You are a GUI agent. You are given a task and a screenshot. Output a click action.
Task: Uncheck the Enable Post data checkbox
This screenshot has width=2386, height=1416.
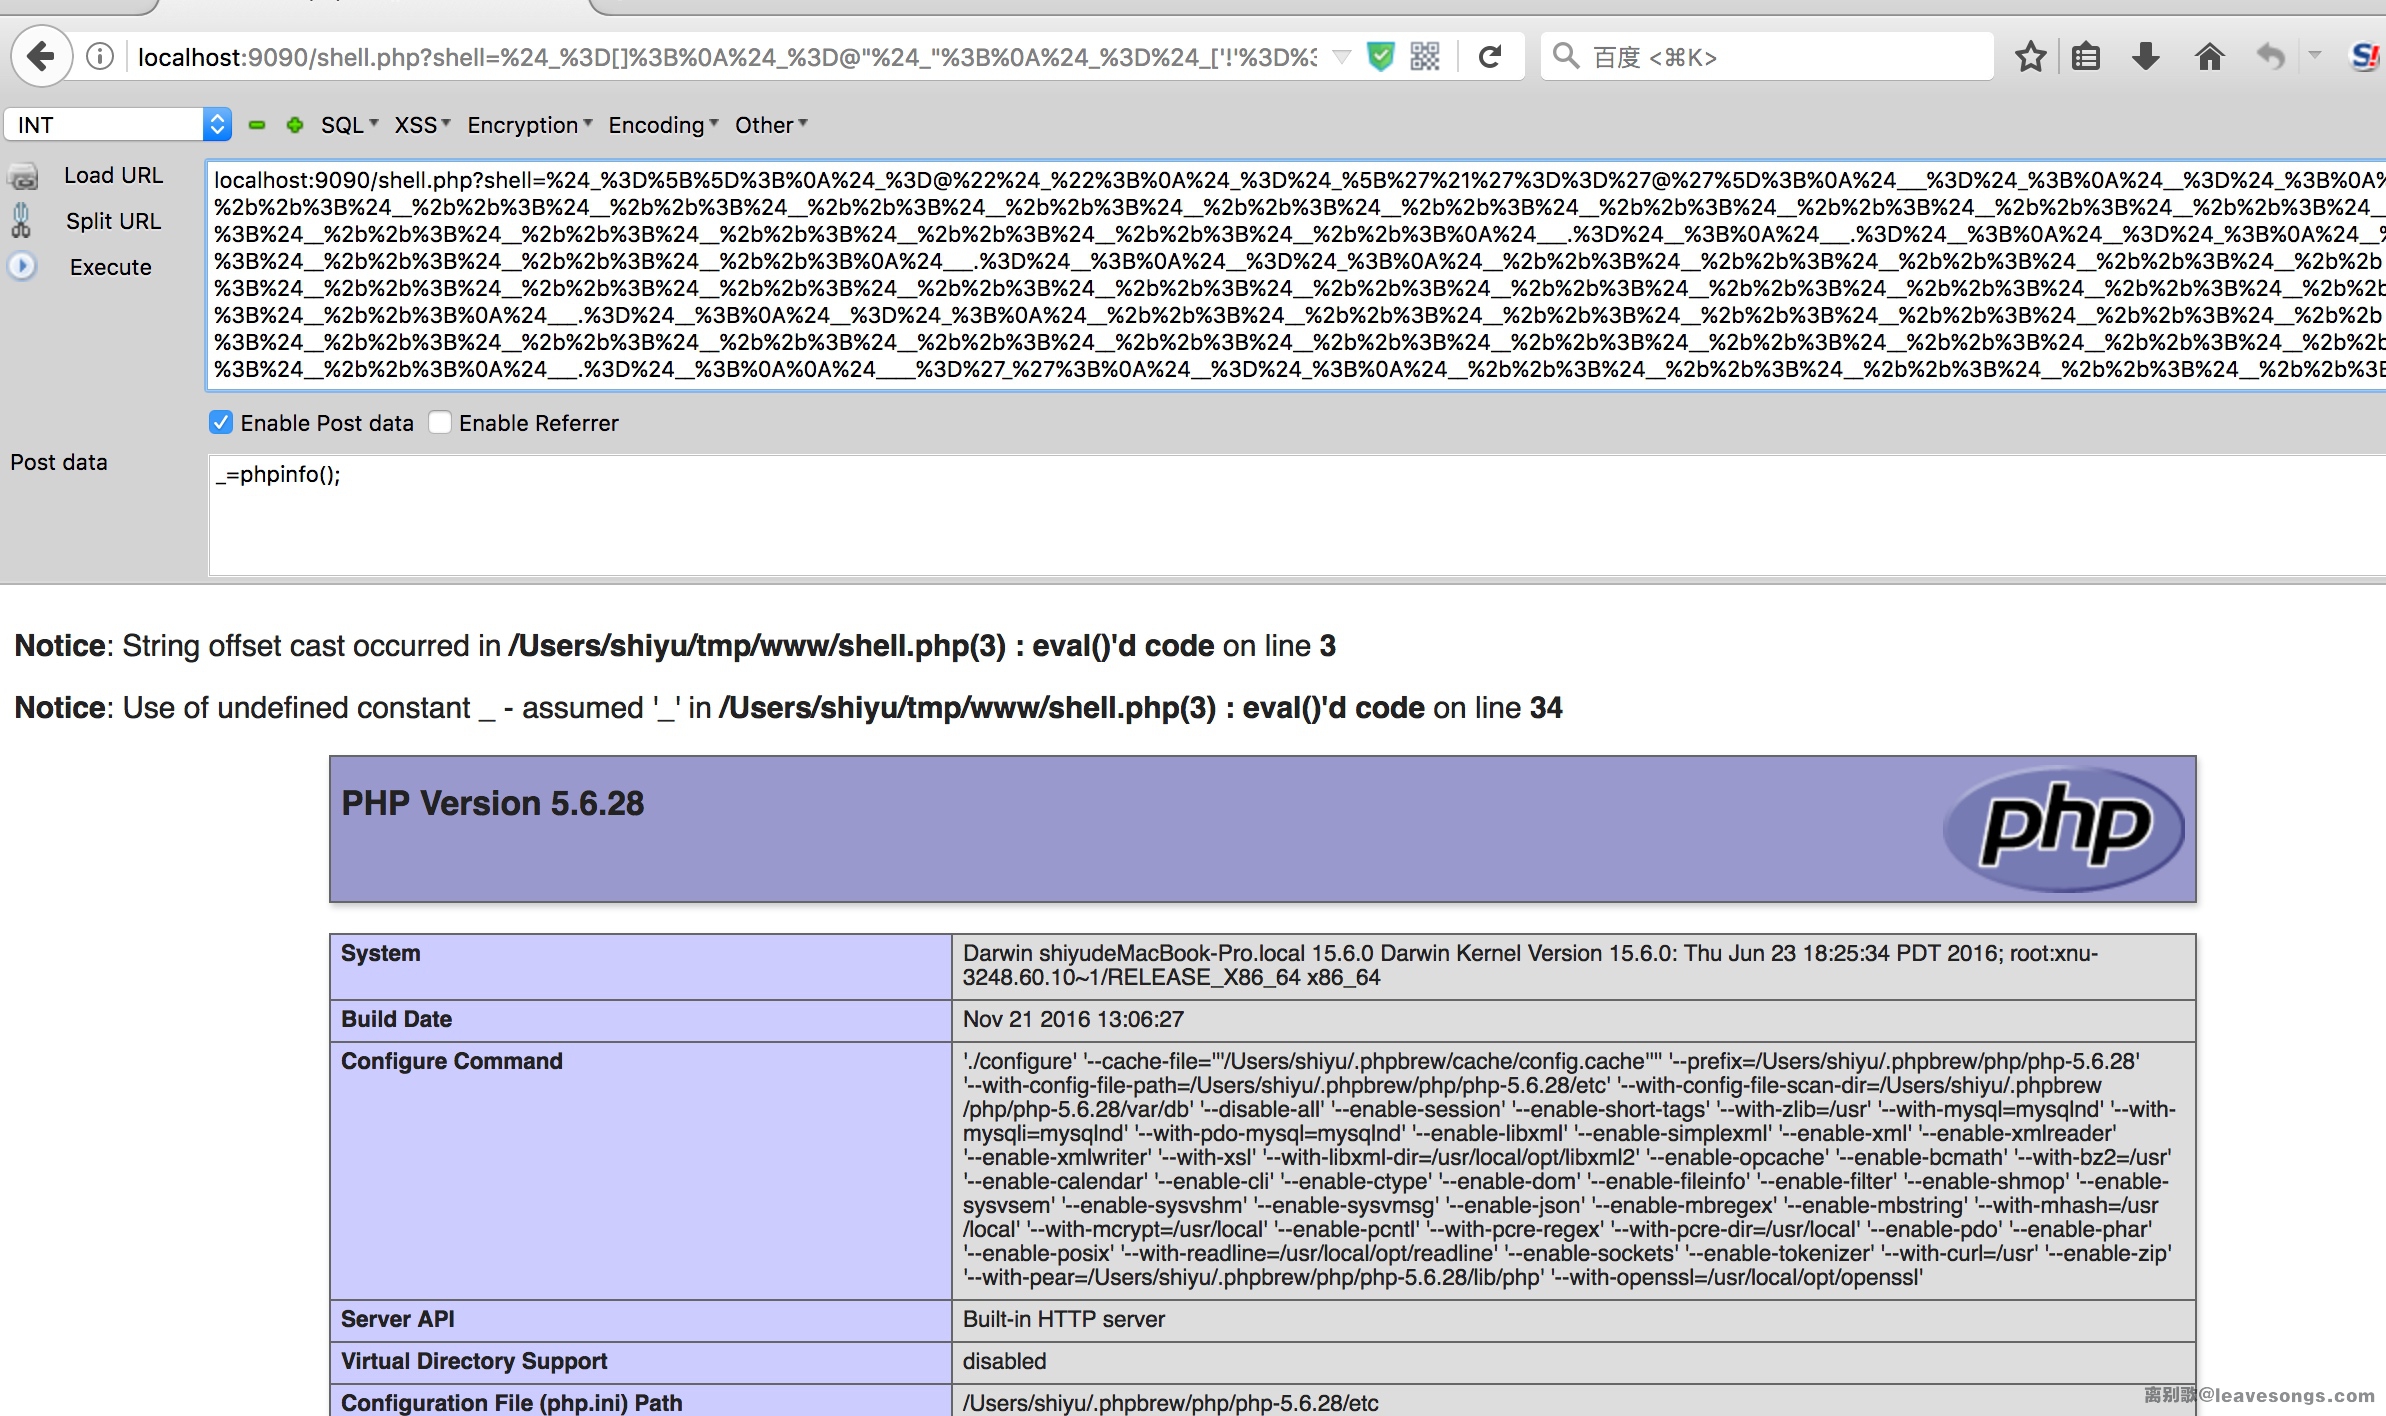(x=221, y=422)
